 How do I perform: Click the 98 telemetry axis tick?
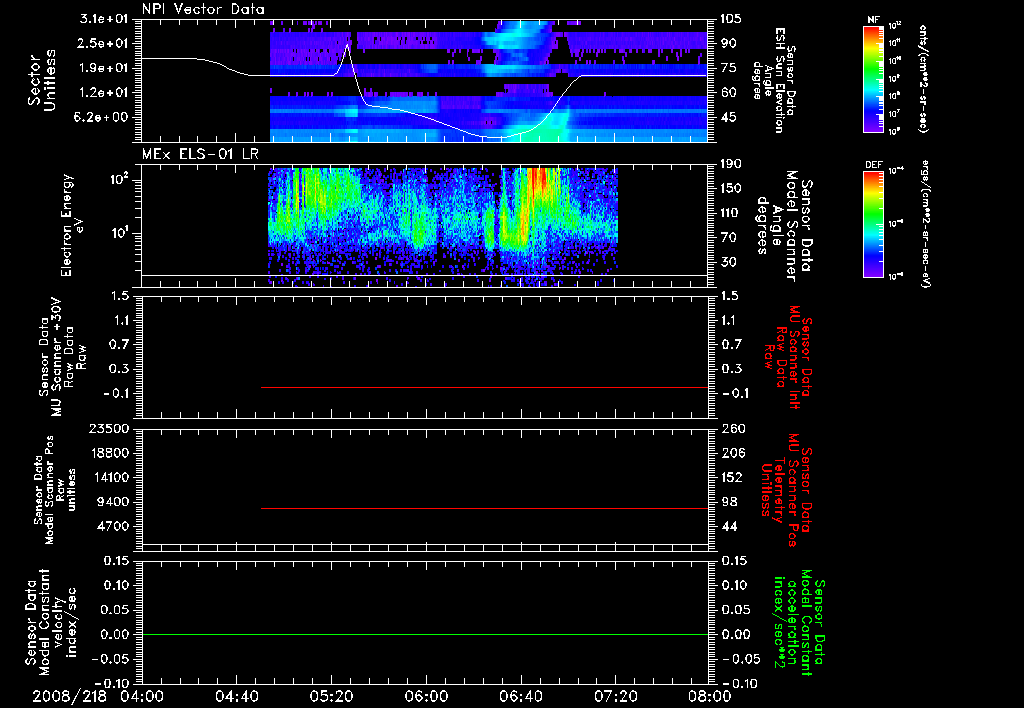pyautogui.click(x=728, y=502)
